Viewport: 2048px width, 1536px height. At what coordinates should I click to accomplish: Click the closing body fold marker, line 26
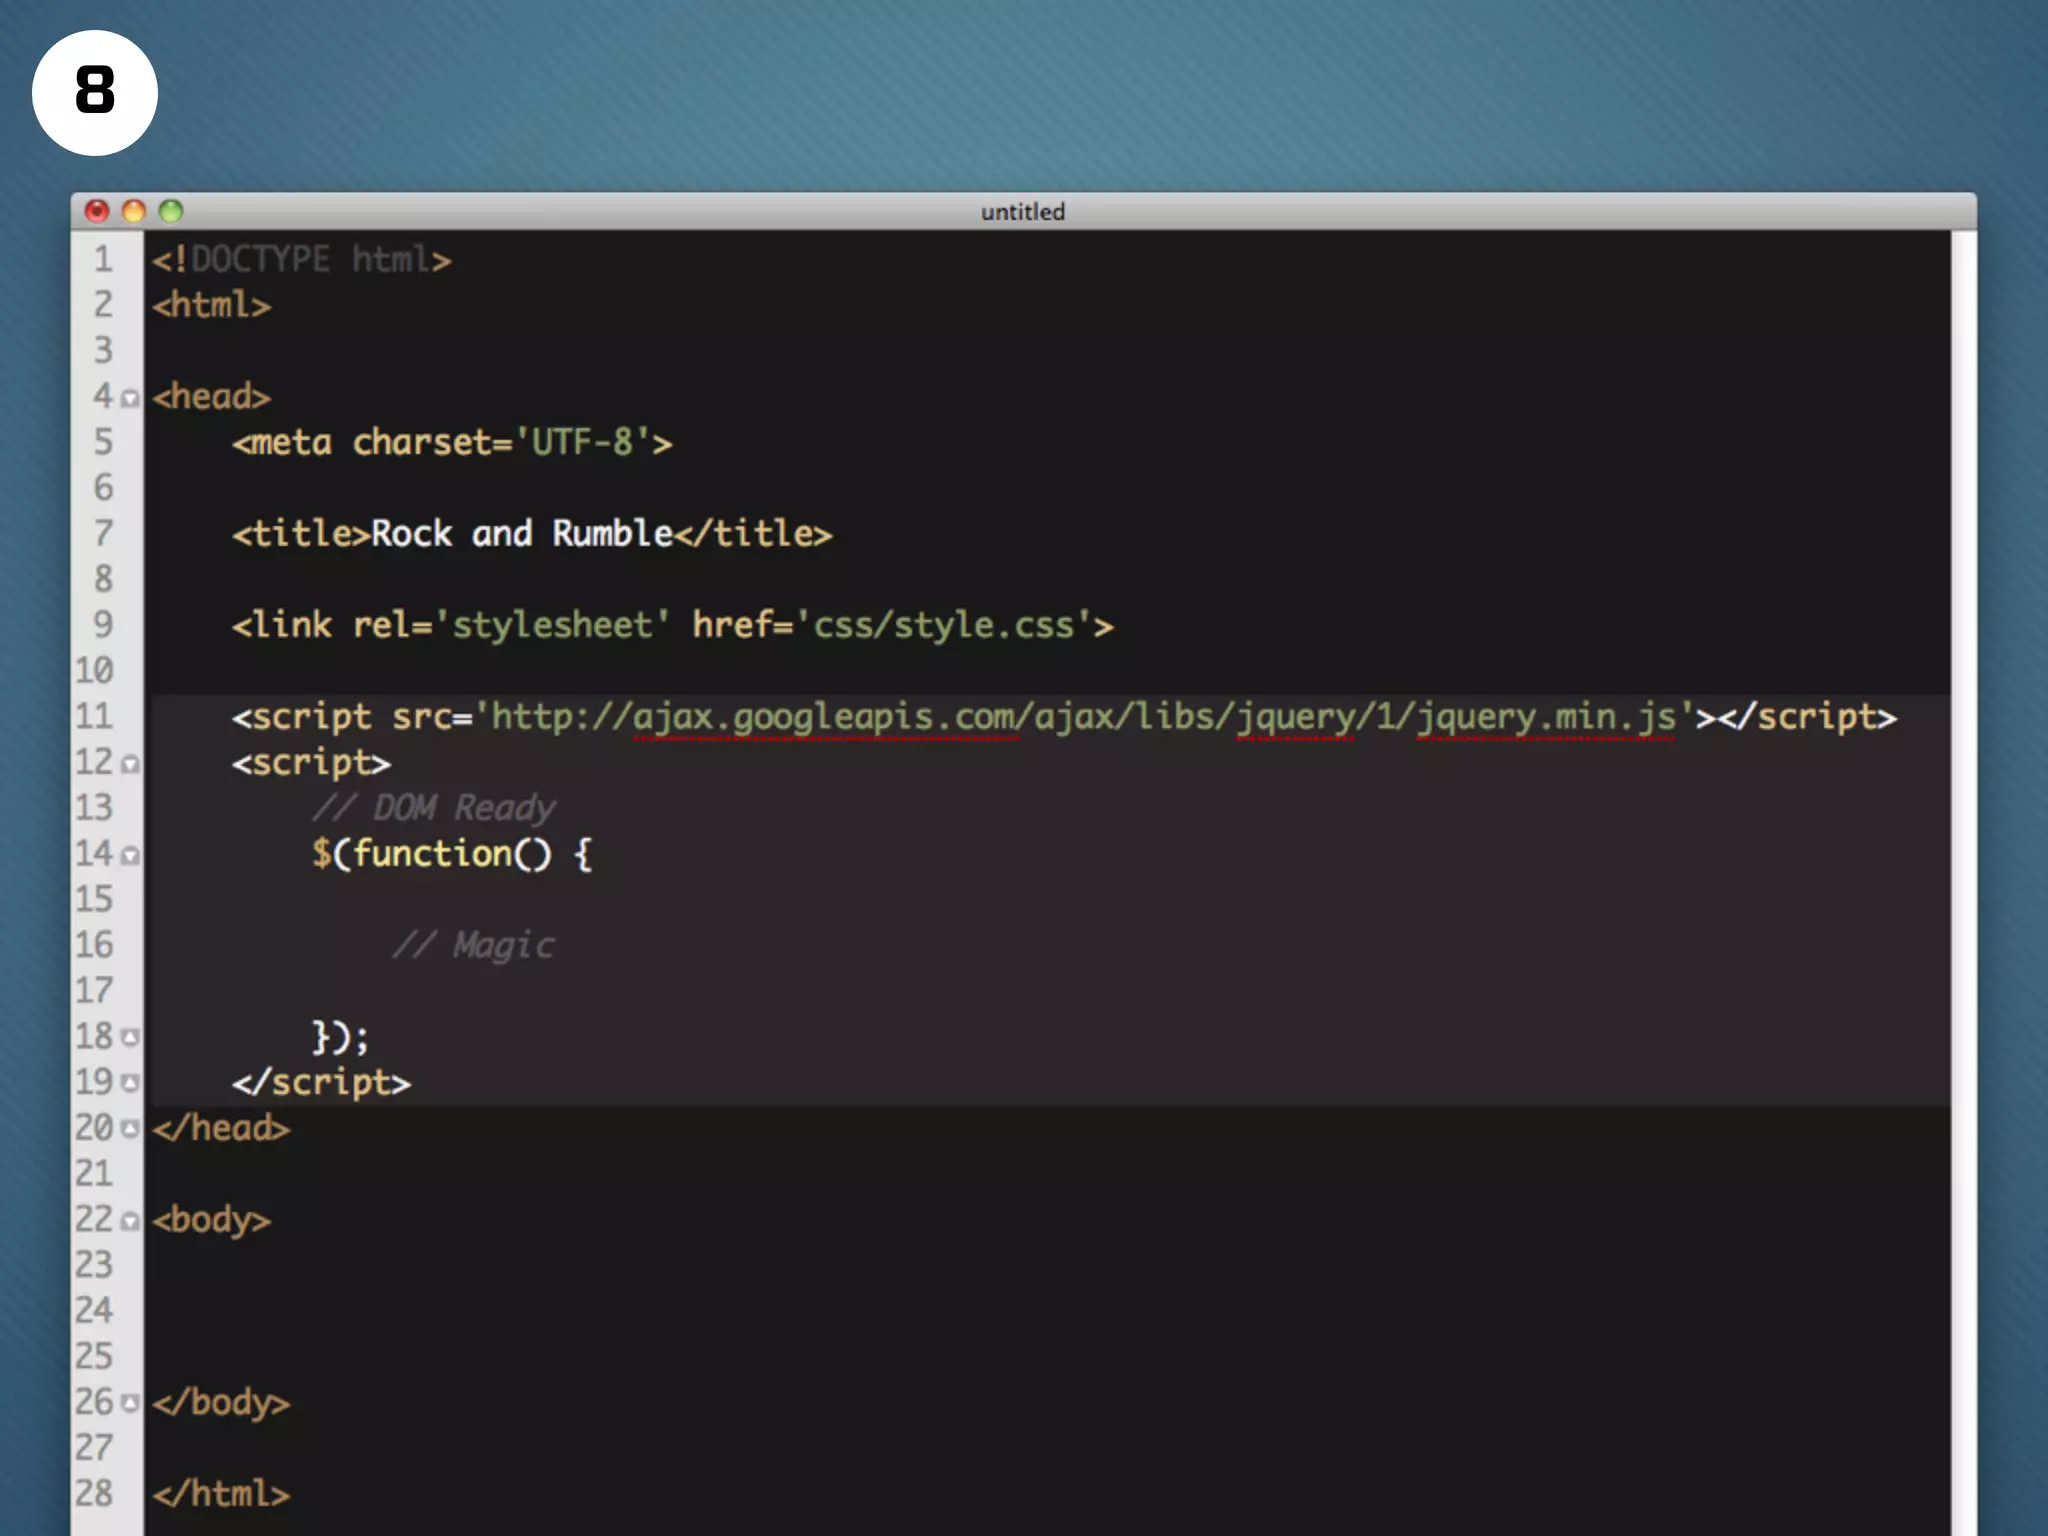coord(130,1403)
